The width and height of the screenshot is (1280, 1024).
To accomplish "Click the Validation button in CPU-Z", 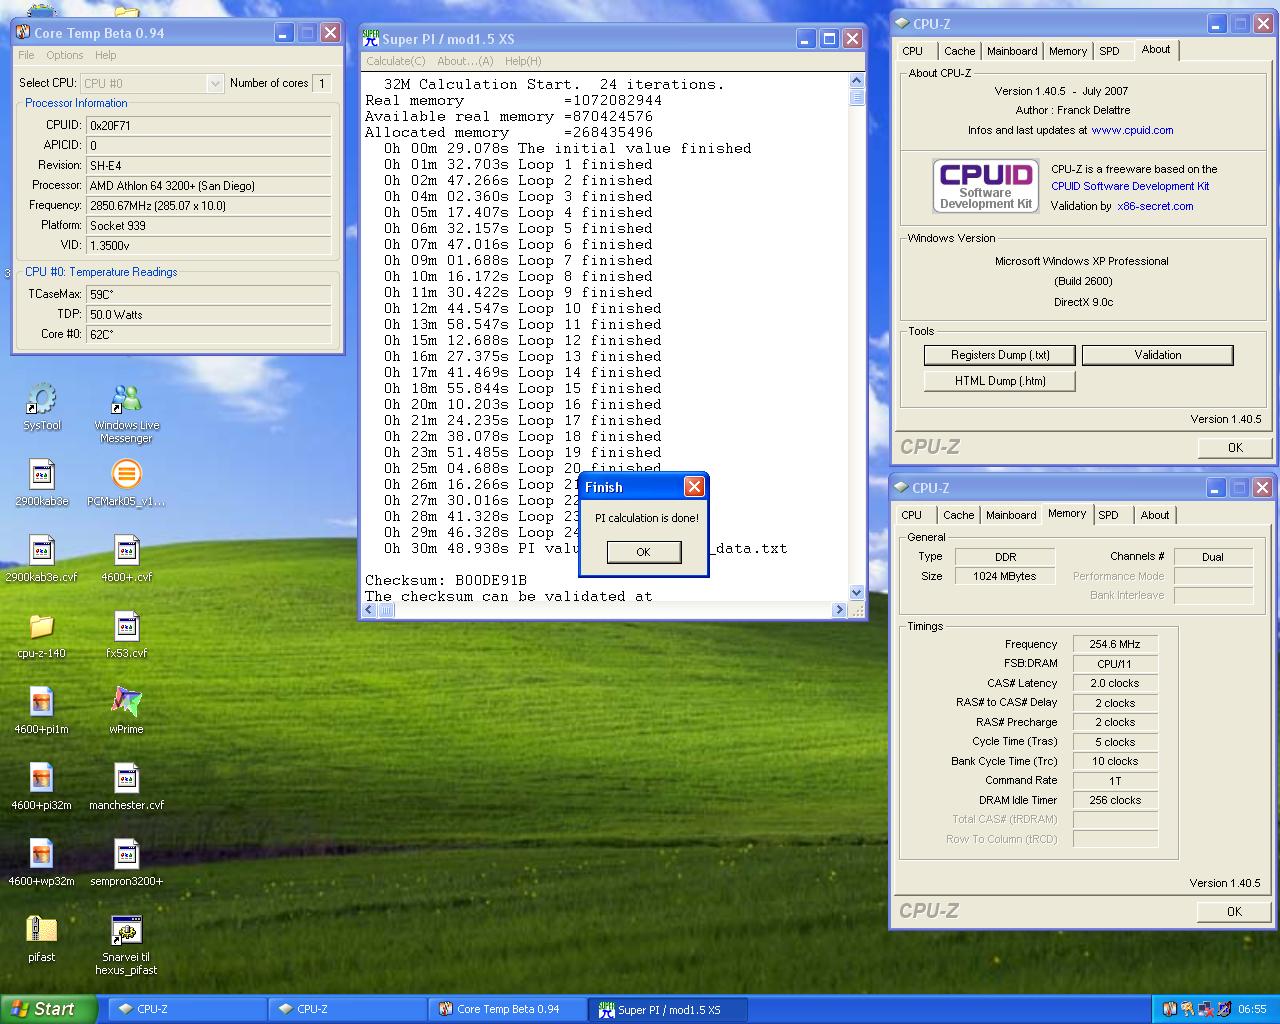I will (x=1158, y=355).
